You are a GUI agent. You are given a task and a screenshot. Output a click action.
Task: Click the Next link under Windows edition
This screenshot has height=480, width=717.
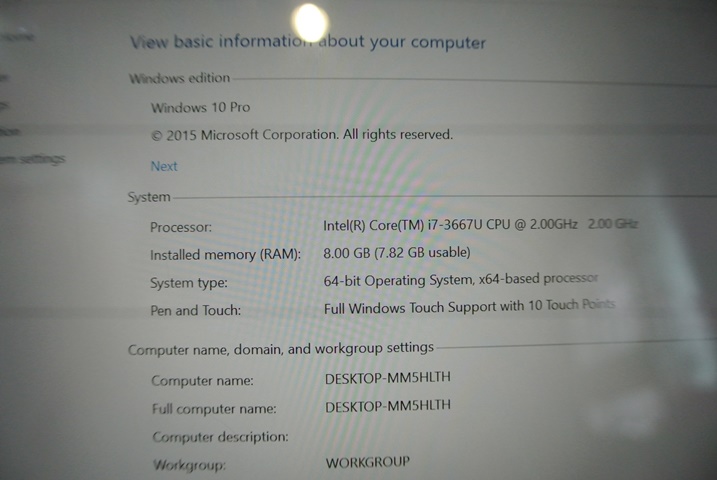pyautogui.click(x=164, y=166)
